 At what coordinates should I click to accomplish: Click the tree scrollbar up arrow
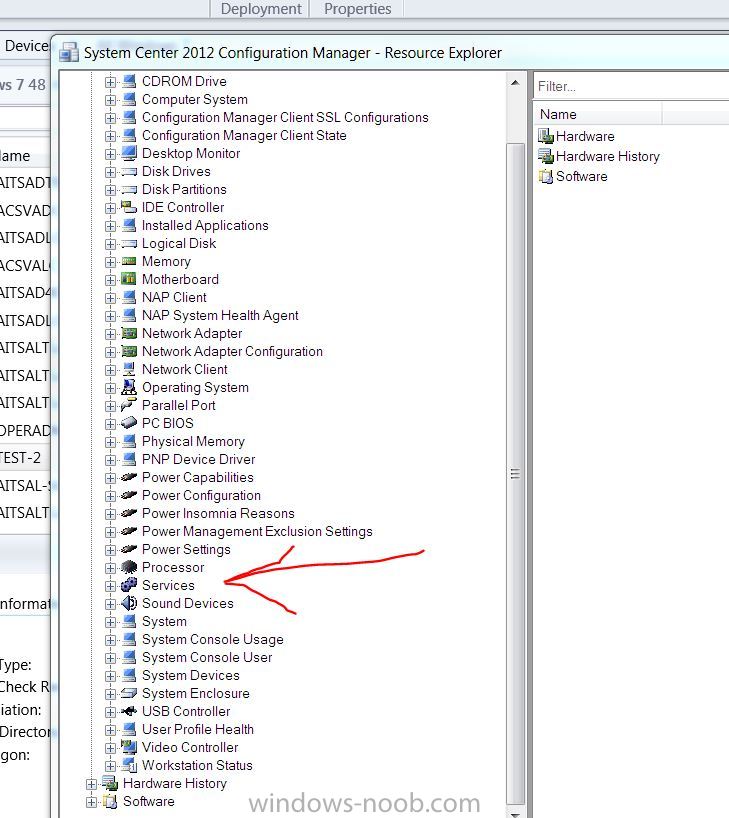pos(515,82)
